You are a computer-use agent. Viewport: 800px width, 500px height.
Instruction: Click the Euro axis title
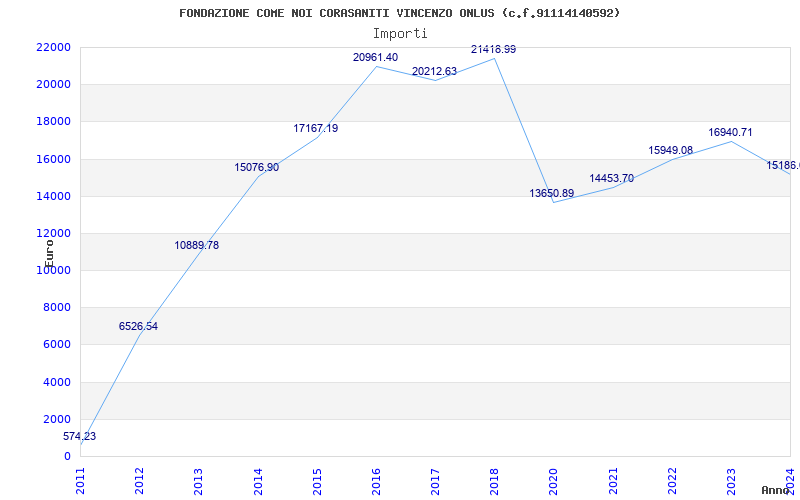click(x=48, y=254)
